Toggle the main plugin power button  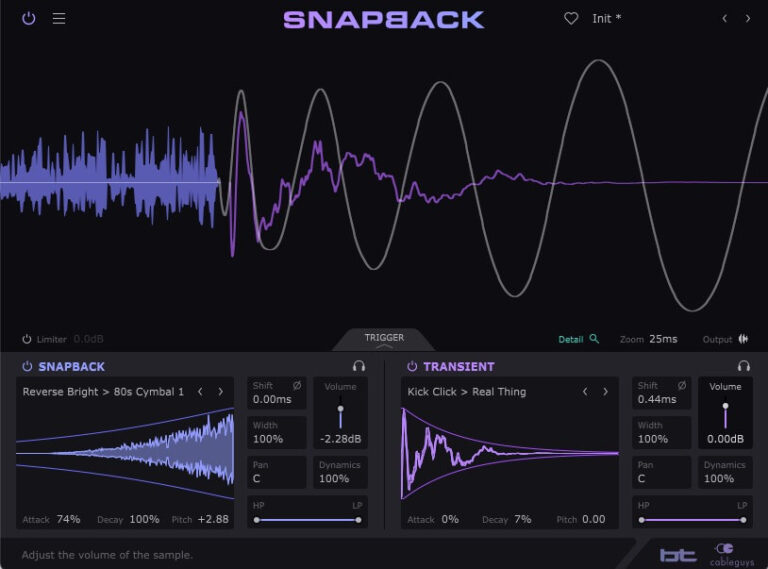coord(28,19)
